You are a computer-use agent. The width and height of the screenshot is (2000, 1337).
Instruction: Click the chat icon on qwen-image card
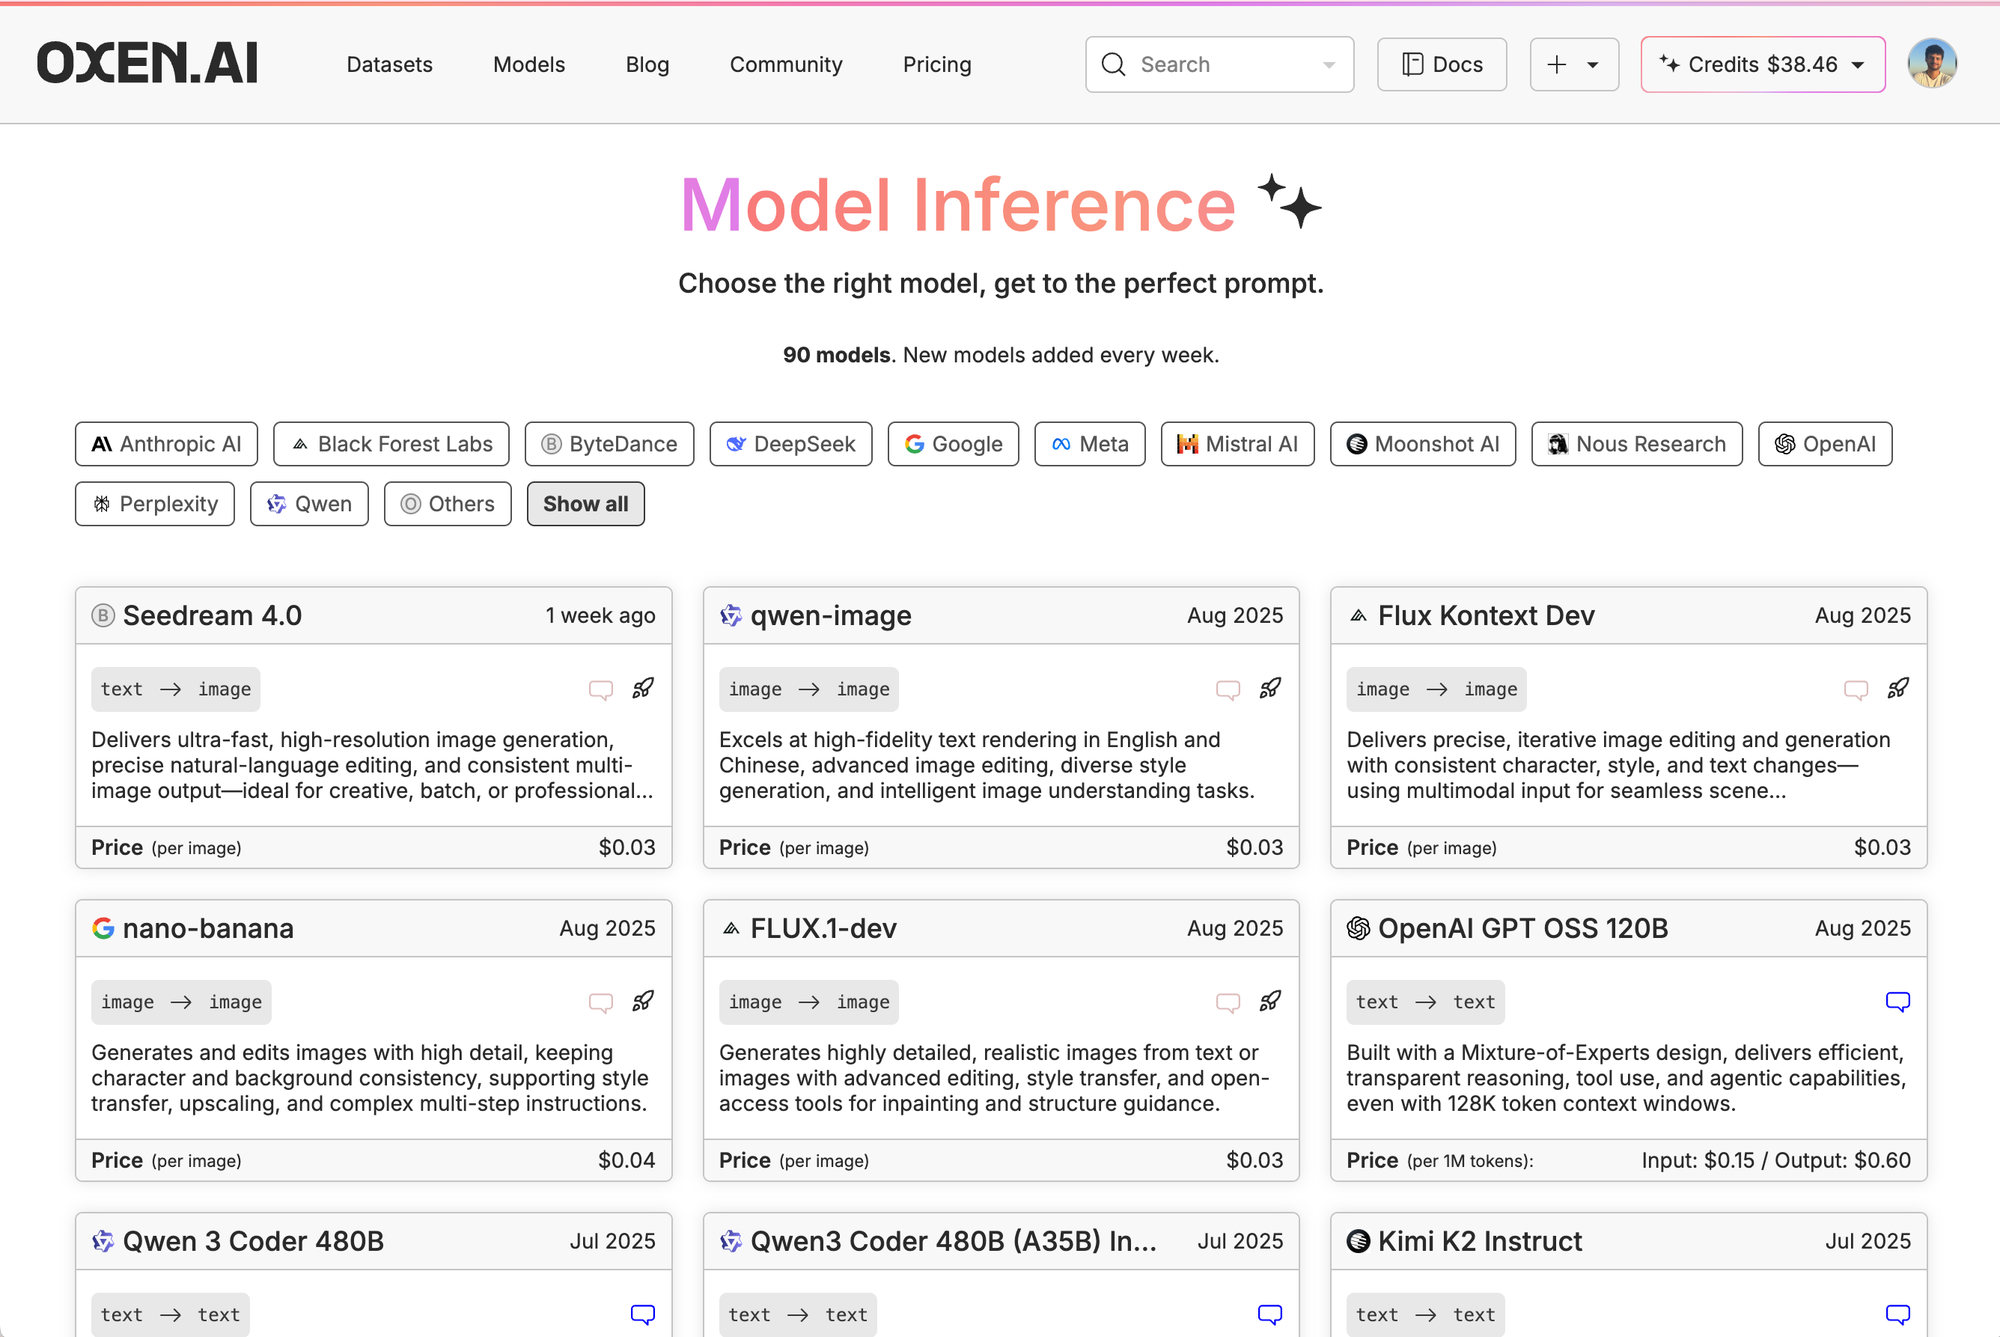[x=1227, y=689]
